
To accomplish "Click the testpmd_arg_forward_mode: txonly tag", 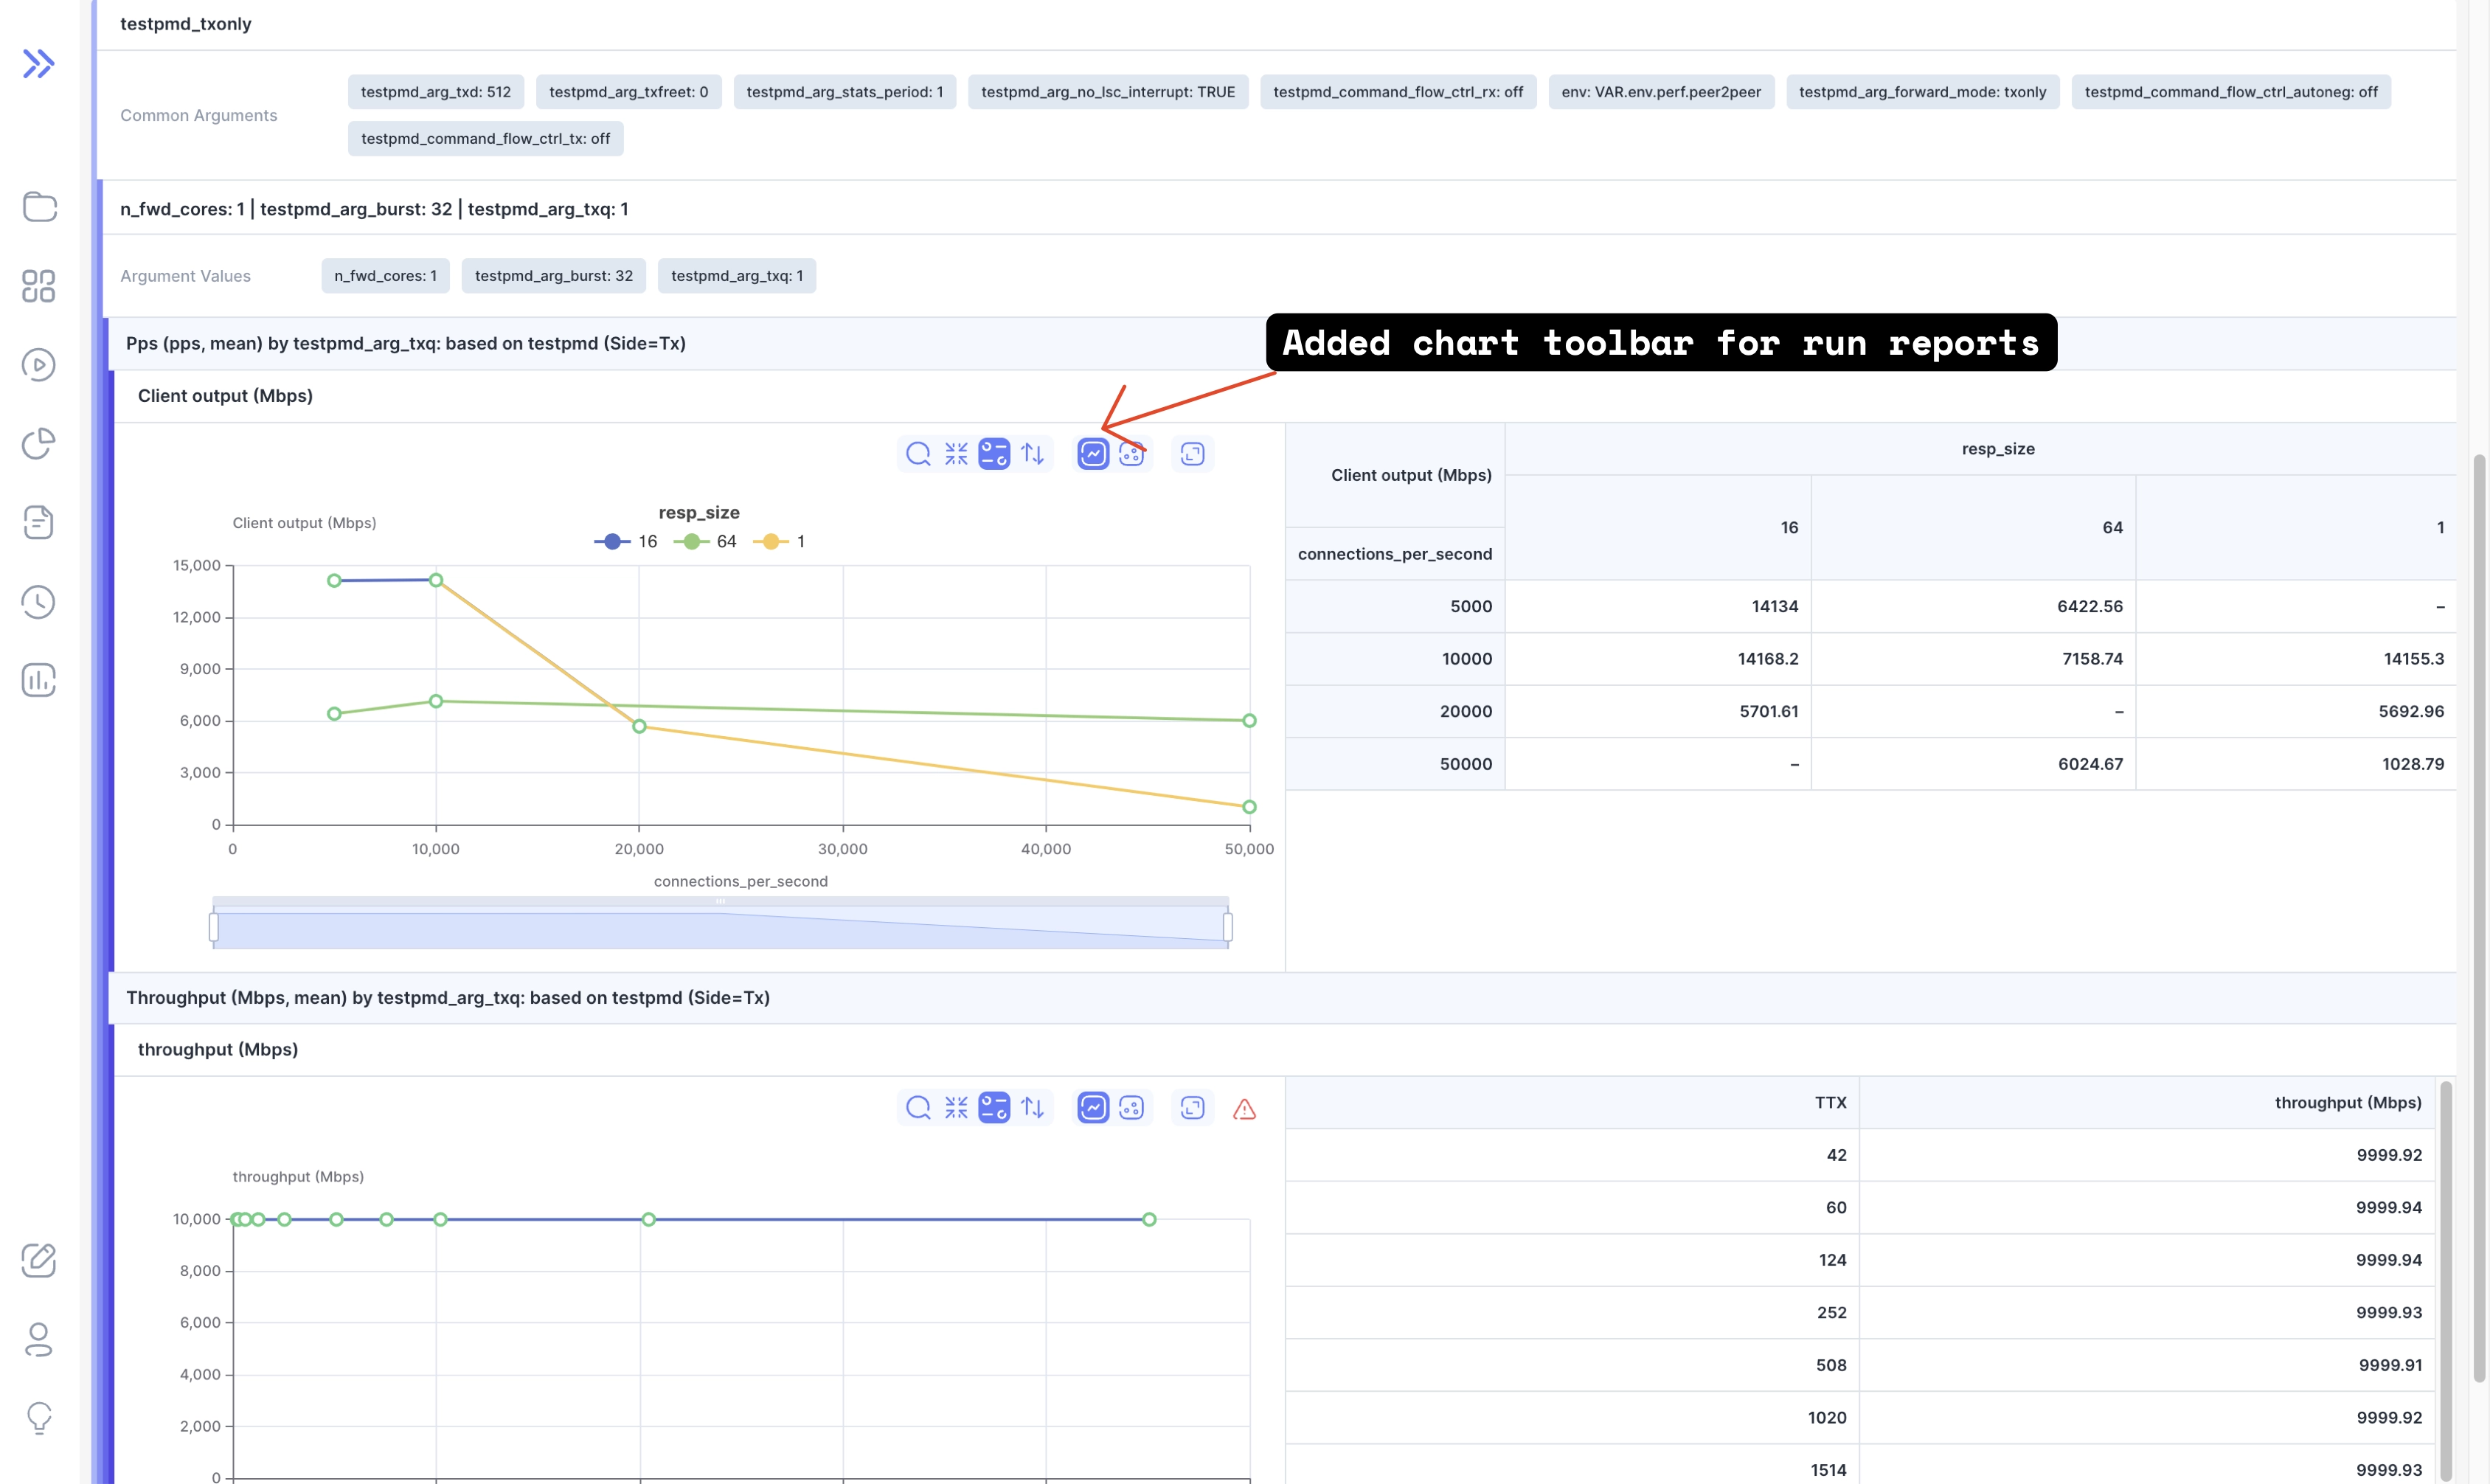I will pos(1921,92).
